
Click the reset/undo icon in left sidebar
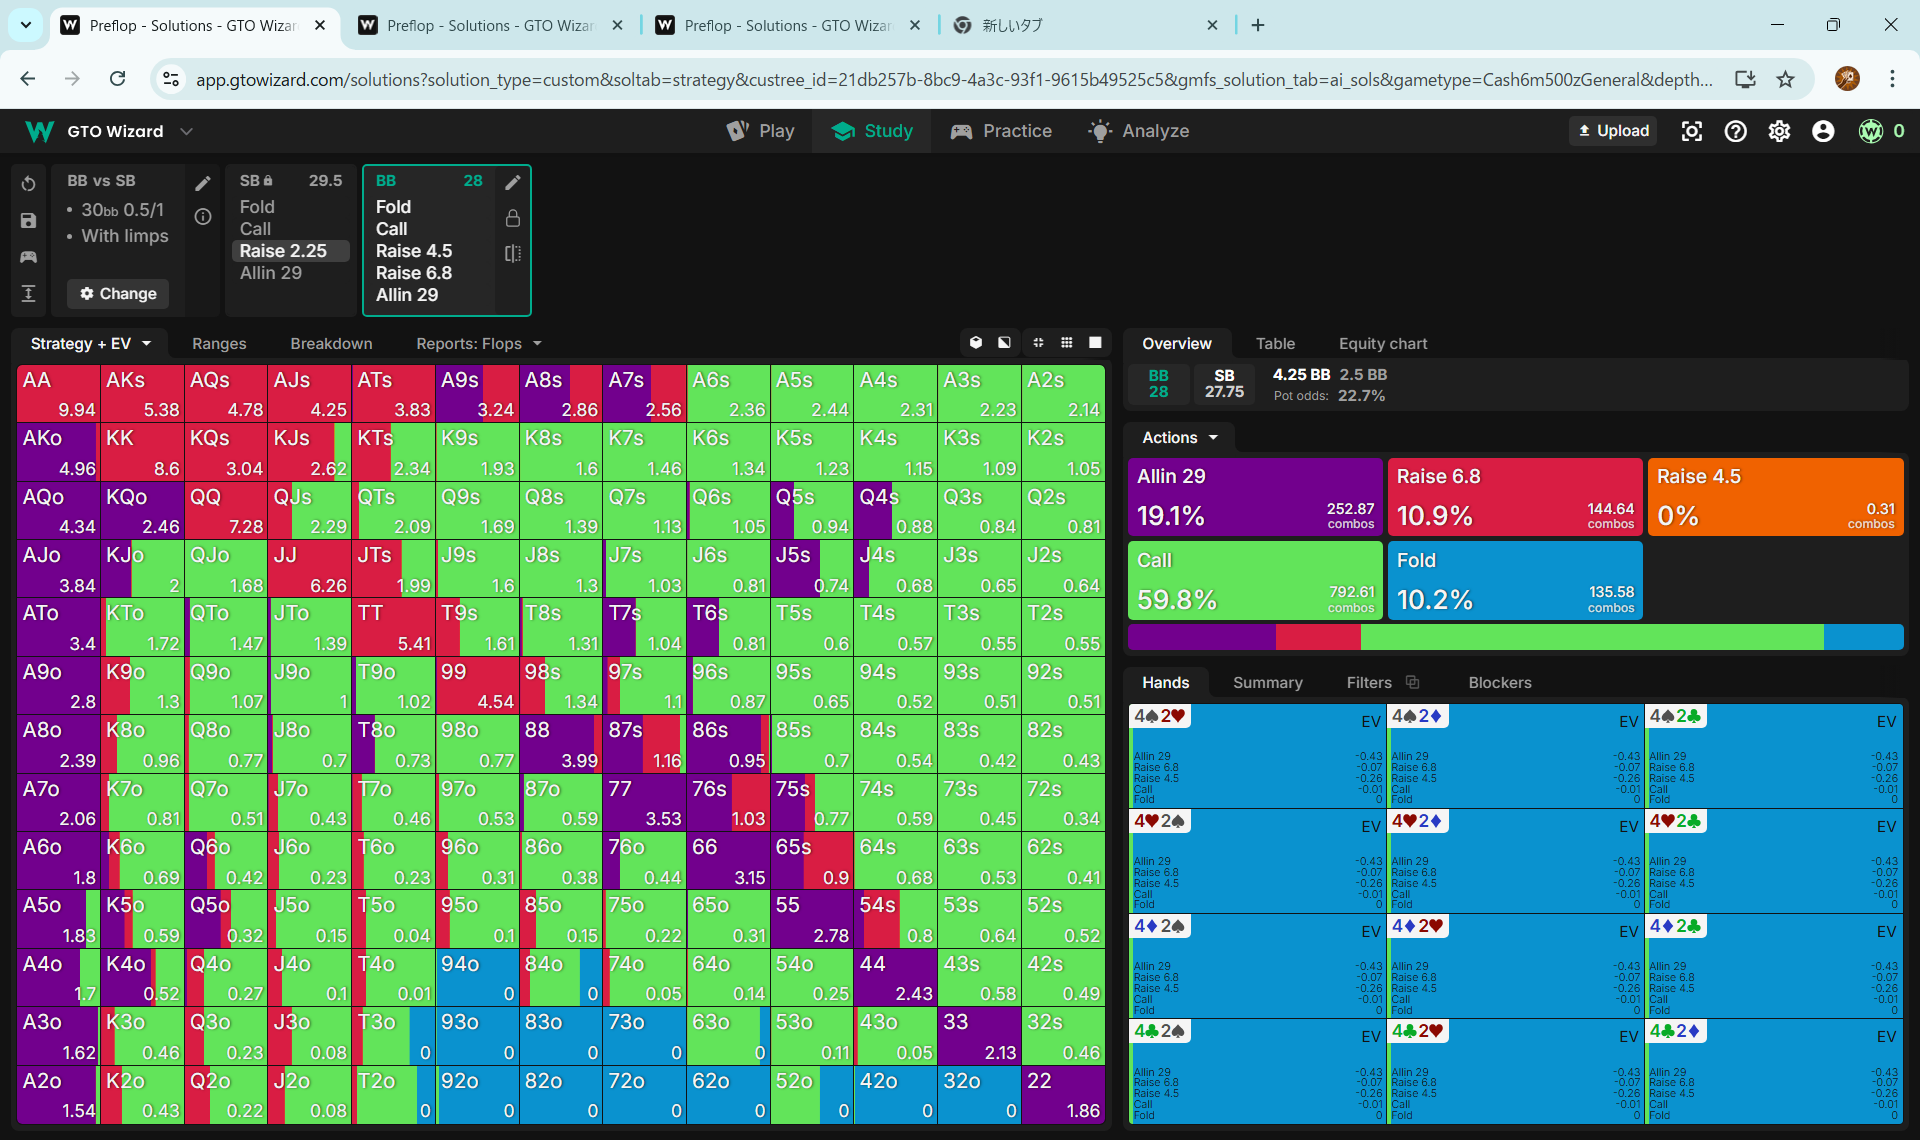28,184
